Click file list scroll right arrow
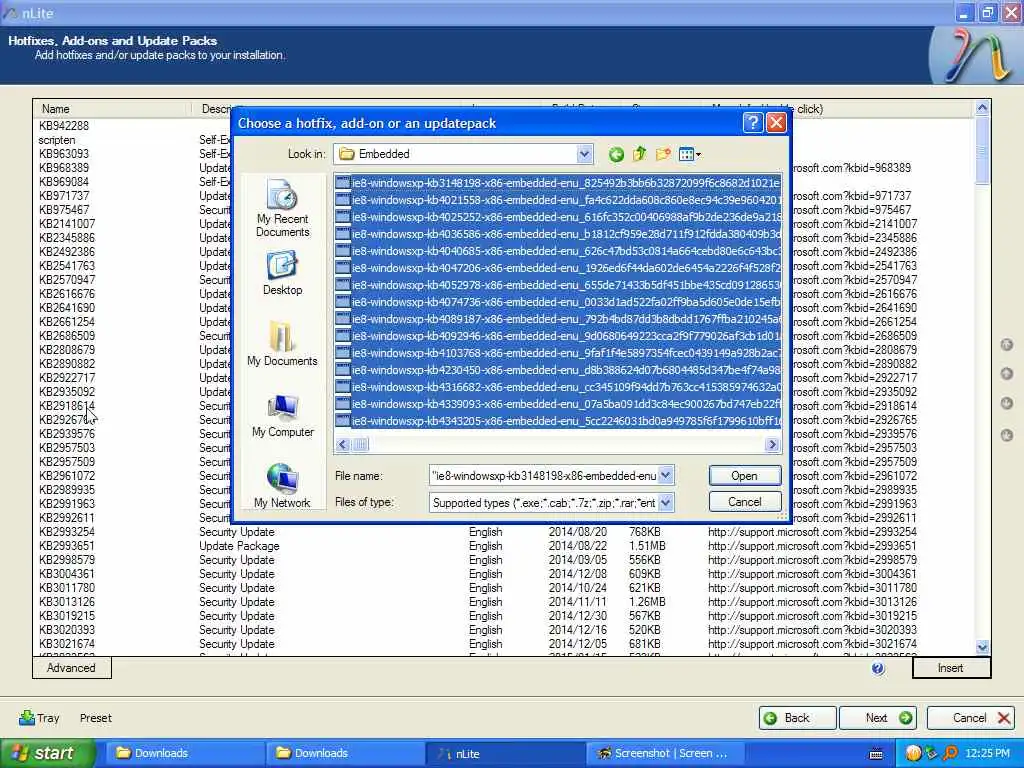 [x=772, y=445]
